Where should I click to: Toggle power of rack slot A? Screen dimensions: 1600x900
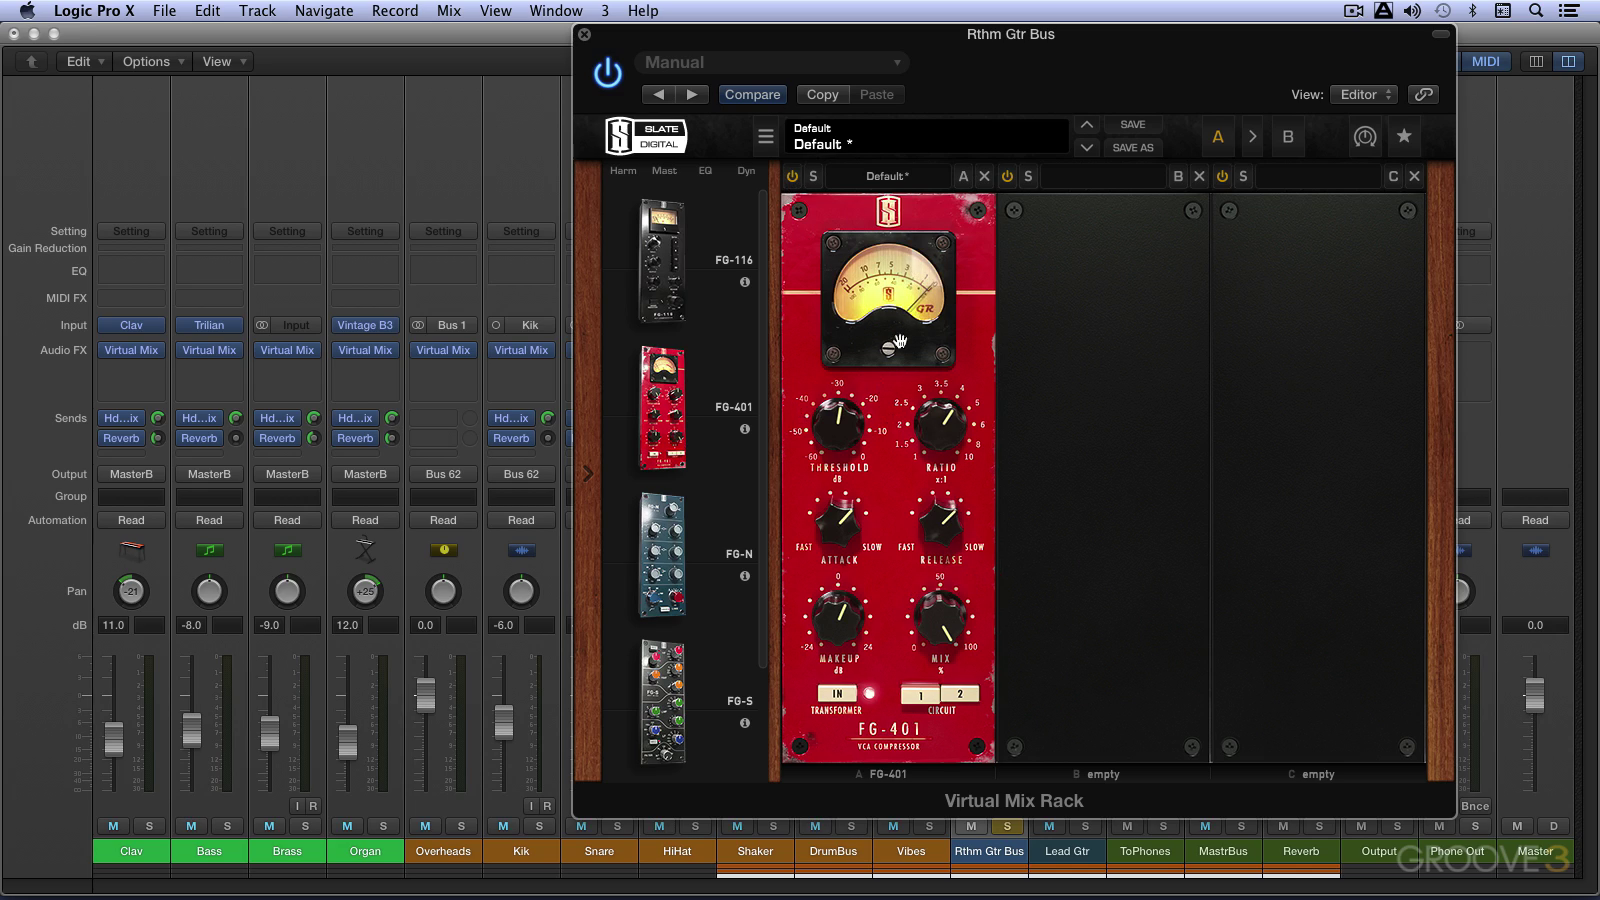[792, 176]
